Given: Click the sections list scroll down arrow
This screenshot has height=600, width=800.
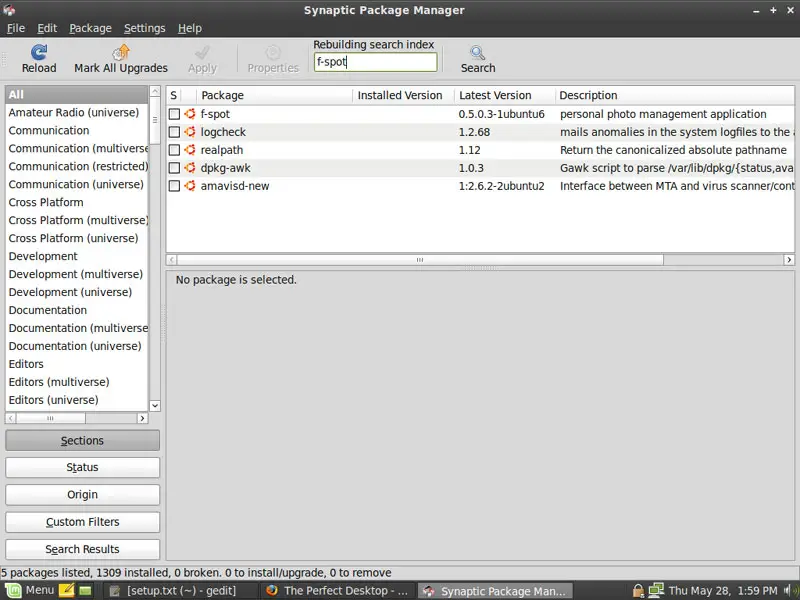Looking at the screenshot, I should point(155,406).
